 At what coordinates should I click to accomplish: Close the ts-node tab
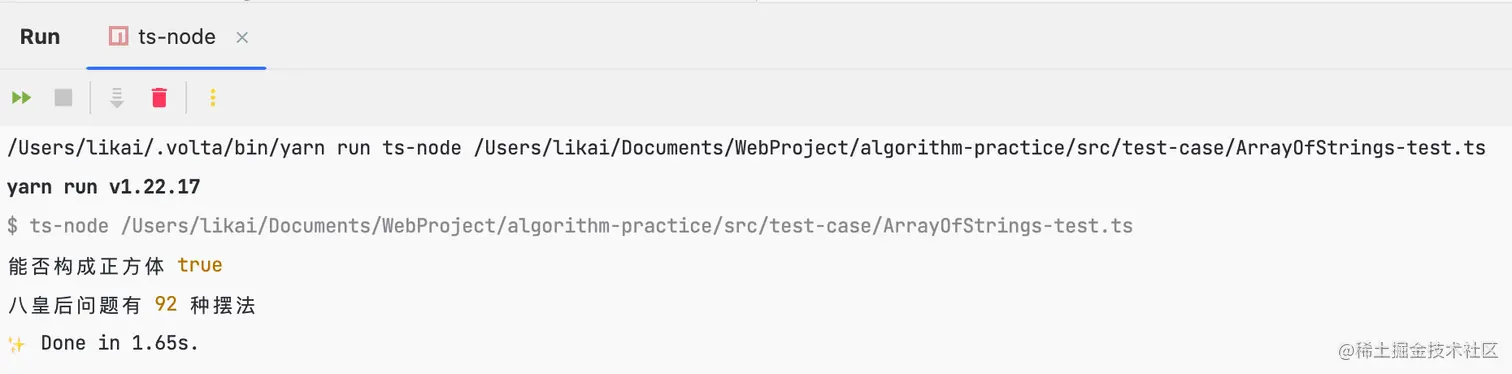tap(242, 38)
